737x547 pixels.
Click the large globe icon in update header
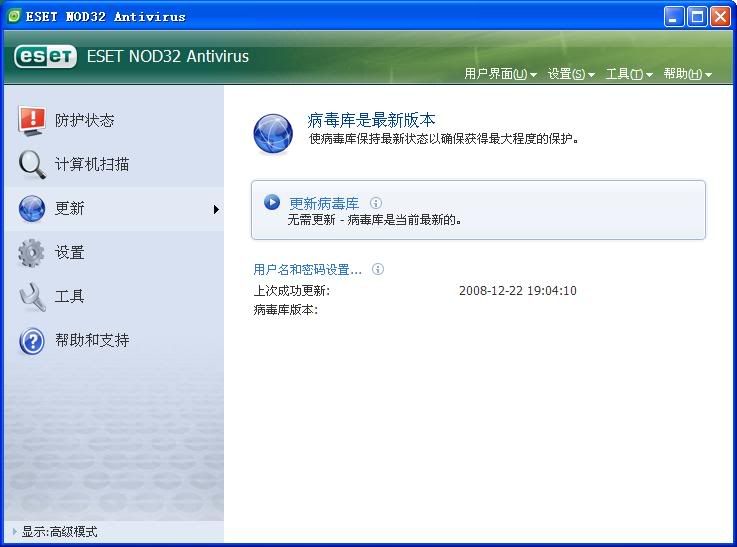273,134
